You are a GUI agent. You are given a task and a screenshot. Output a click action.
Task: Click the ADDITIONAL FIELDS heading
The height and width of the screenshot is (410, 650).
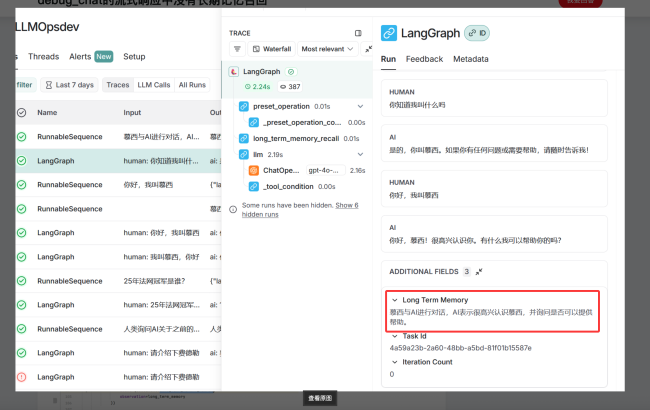(424, 272)
